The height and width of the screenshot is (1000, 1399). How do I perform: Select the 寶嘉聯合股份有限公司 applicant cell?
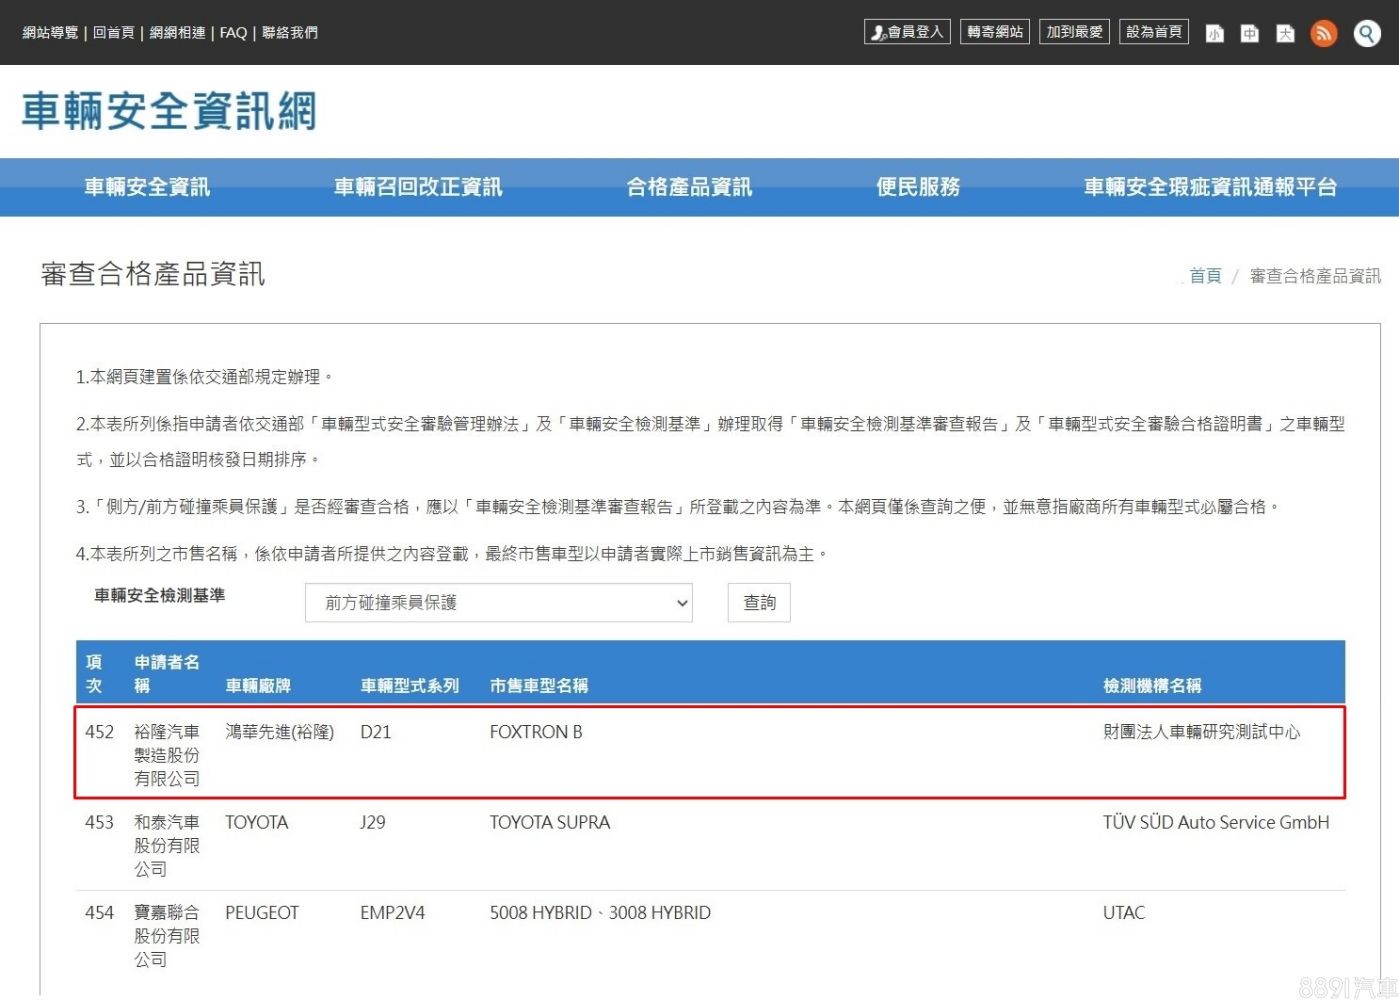(167, 935)
